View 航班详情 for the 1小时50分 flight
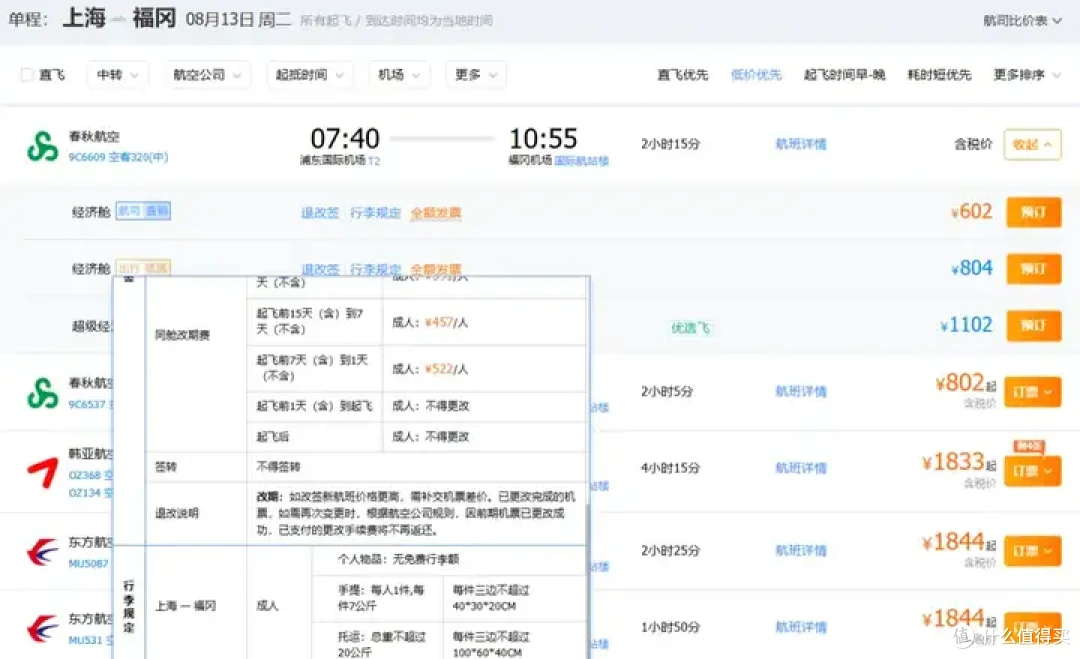1080x659 pixels. point(800,627)
